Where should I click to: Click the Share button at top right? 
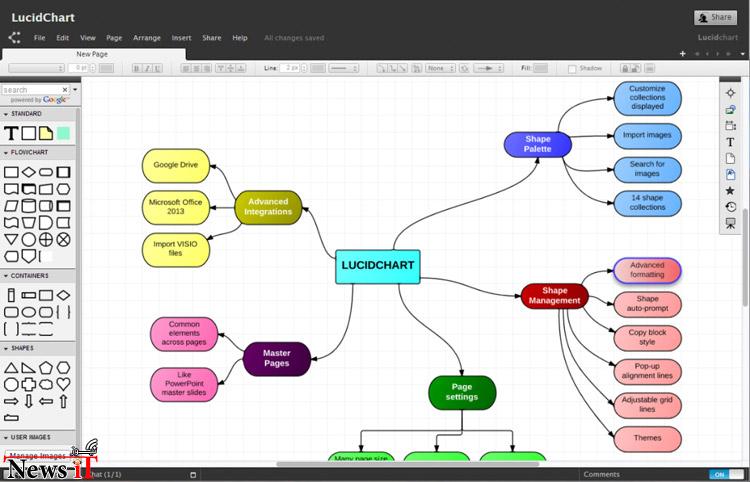click(716, 18)
